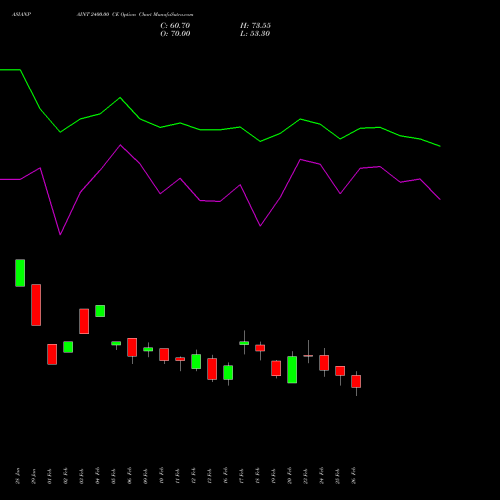Click the "24 Feb" date axis label
The width and height of the screenshot is (500, 500).
322,476
